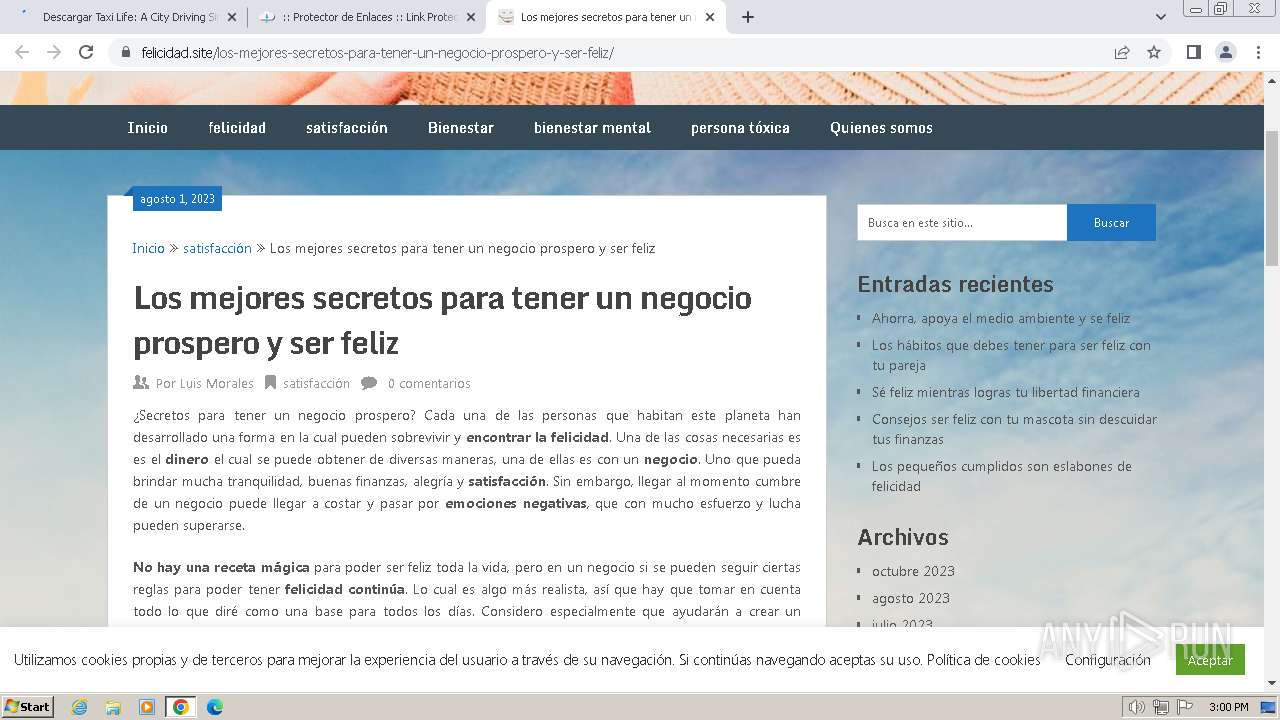1280x720 pixels.
Task: Click the author person icon
Action: (141, 383)
